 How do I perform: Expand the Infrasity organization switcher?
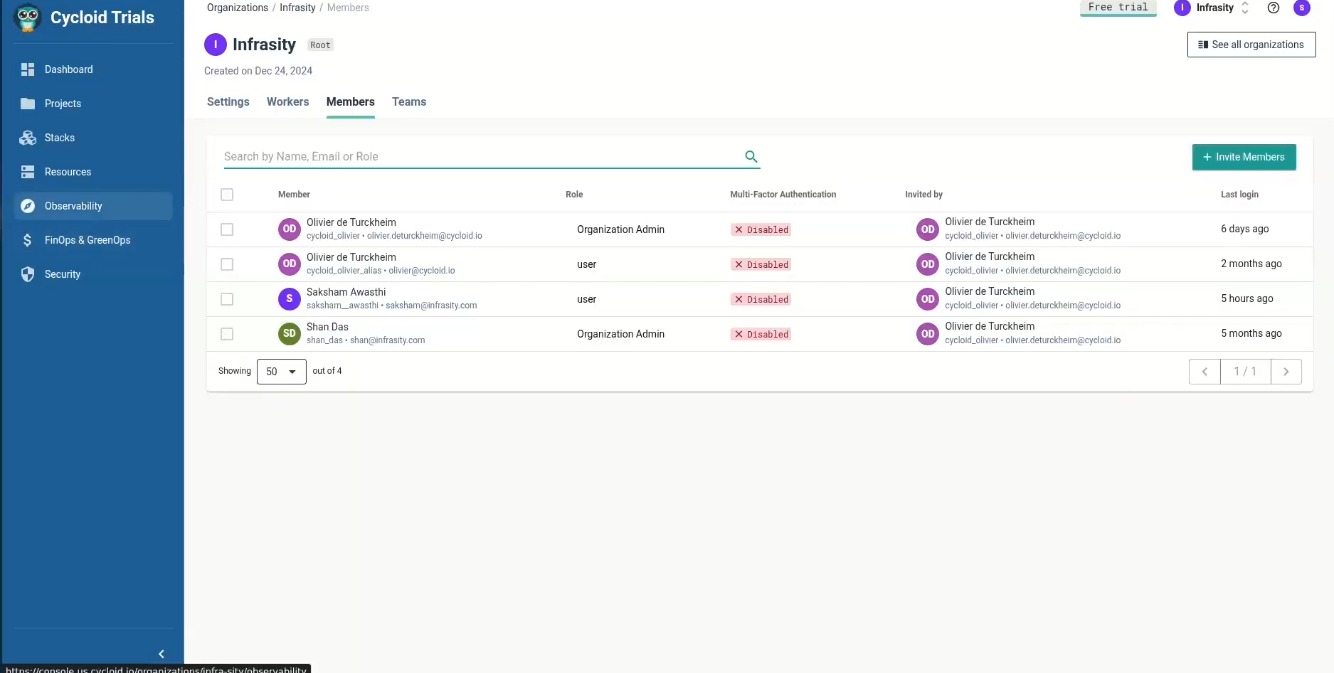pyautogui.click(x=1245, y=8)
